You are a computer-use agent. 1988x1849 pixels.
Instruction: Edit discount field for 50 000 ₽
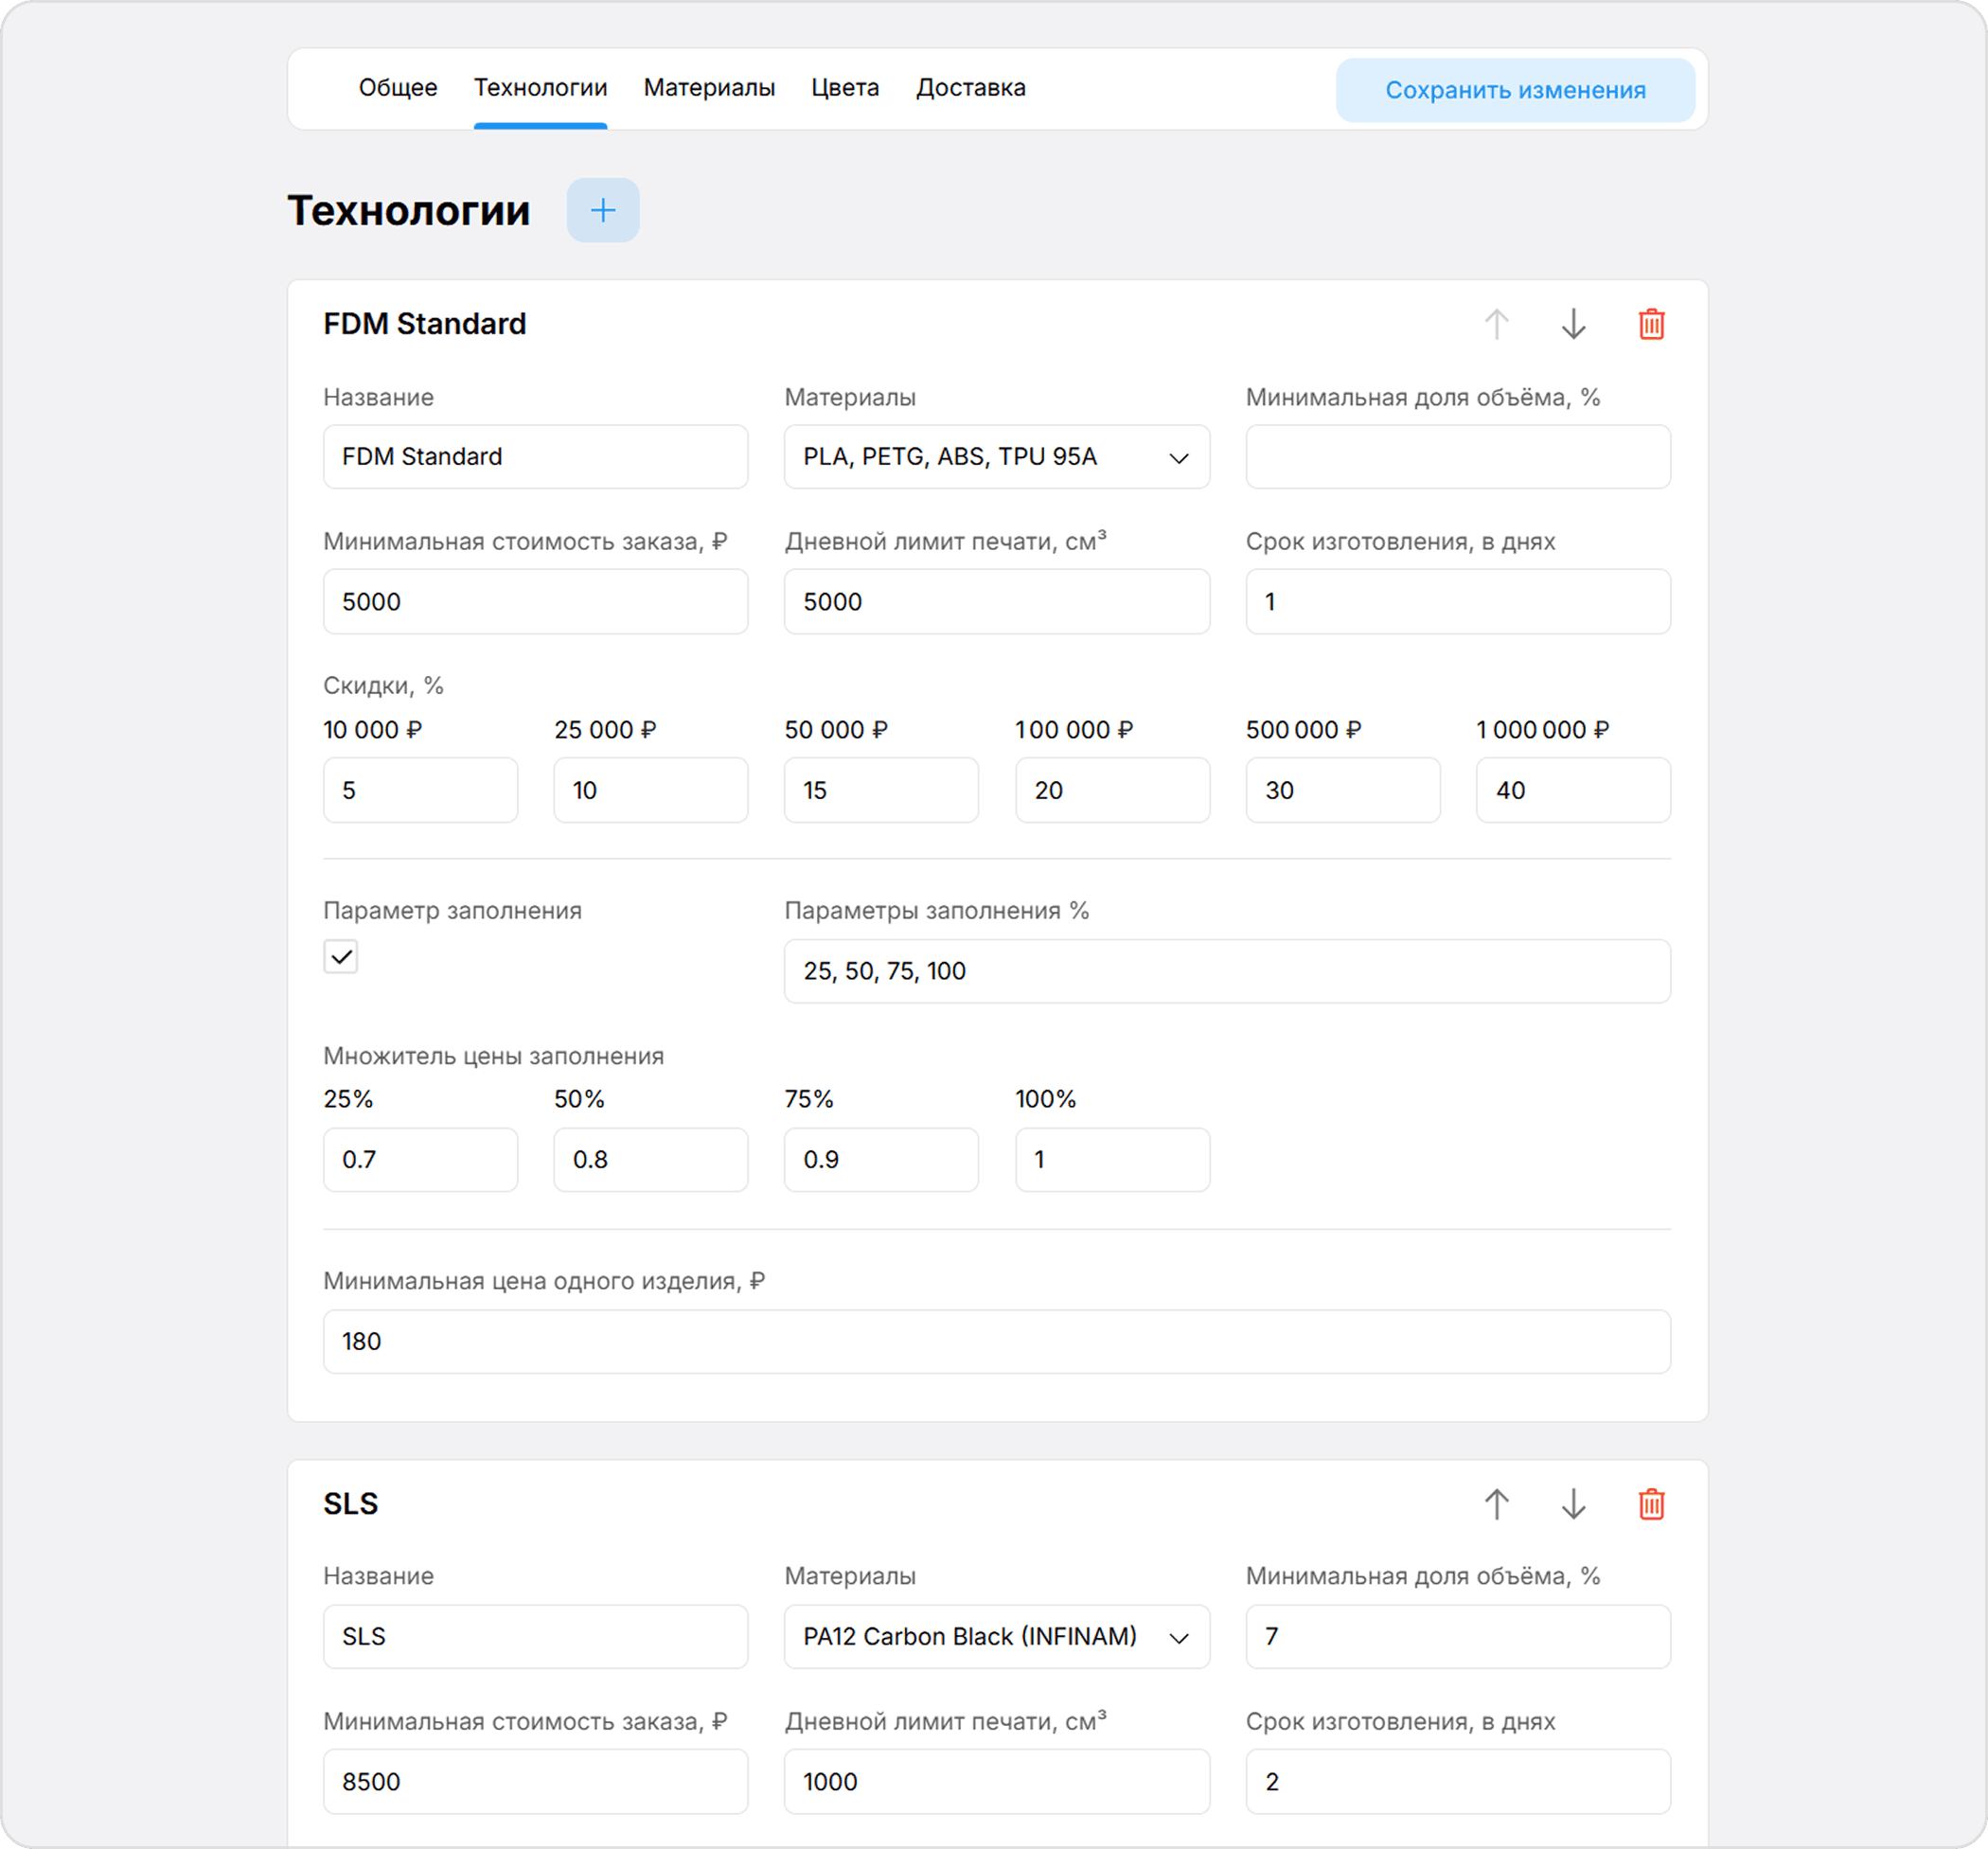point(882,790)
